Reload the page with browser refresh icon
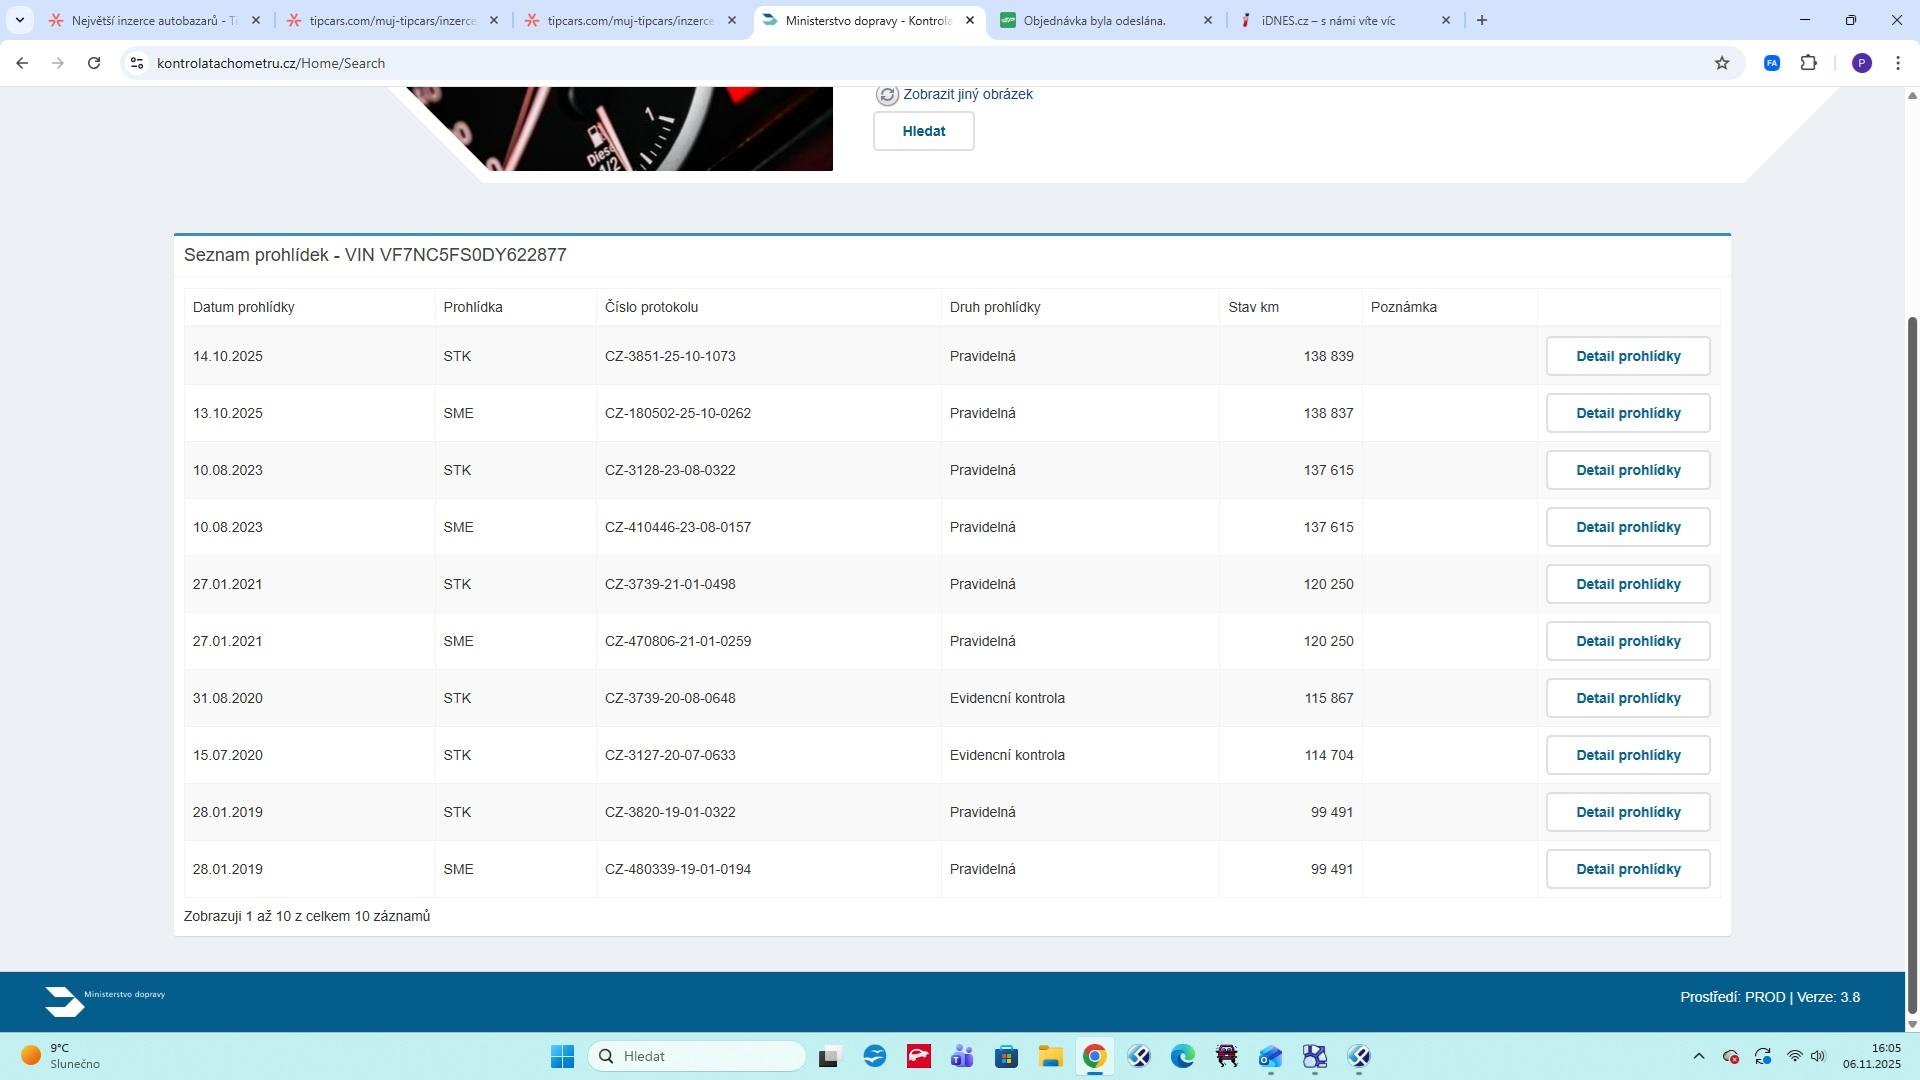Screen dimensions: 1920x1080 pyautogui.click(x=94, y=63)
